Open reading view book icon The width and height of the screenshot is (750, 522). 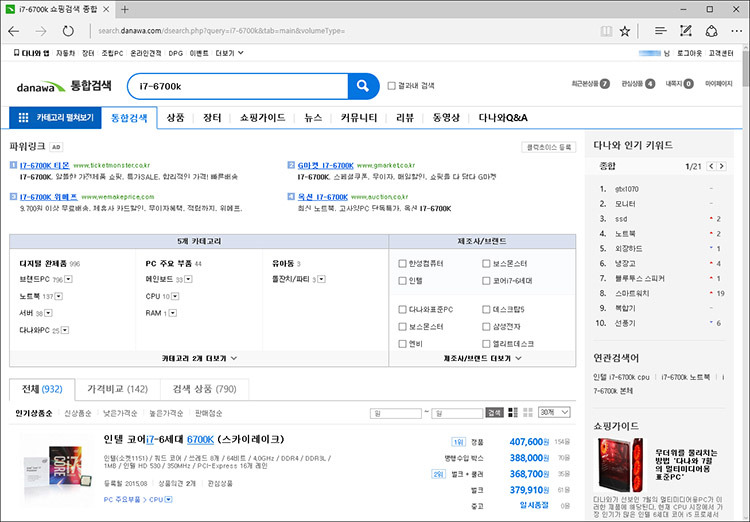pyautogui.click(x=606, y=31)
